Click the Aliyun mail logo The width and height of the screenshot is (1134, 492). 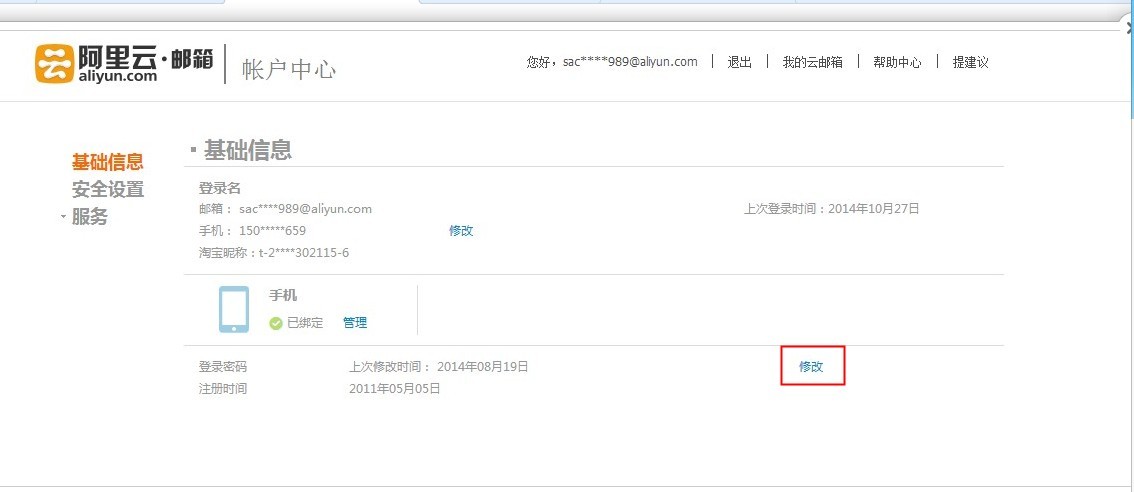tap(124, 64)
